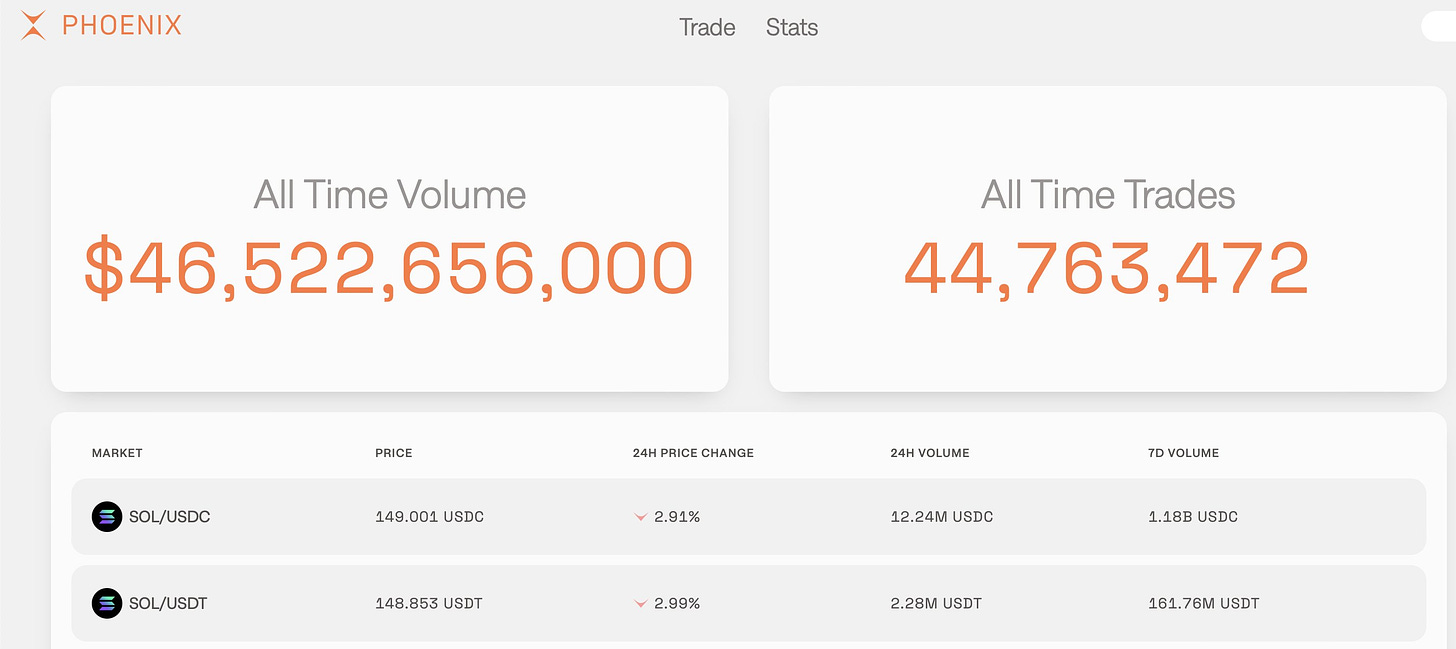Click the 24H PRICE CHANGE column header
The image size is (1456, 649).
pyautogui.click(x=693, y=453)
